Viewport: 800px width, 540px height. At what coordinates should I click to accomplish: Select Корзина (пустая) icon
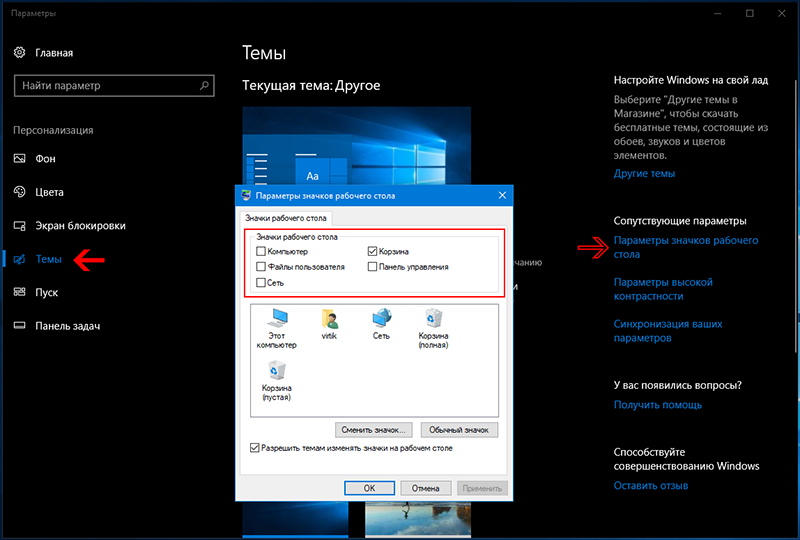coord(277,381)
